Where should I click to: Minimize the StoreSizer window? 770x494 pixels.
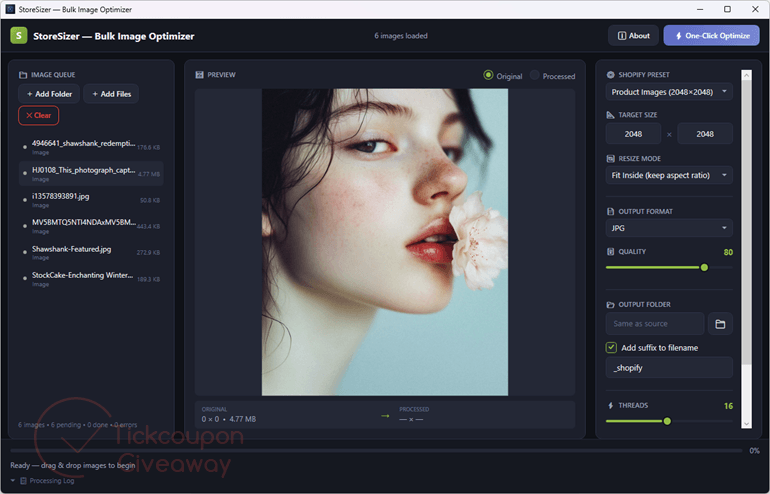pyautogui.click(x=700, y=9)
